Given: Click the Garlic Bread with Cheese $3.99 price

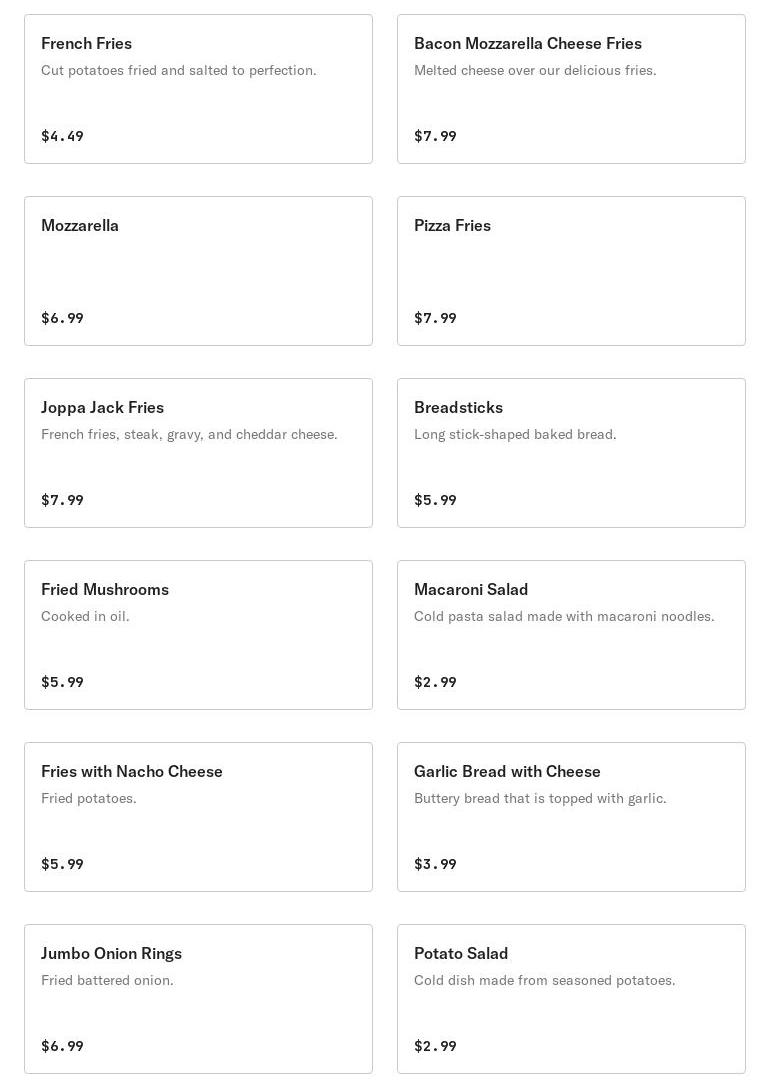Looking at the screenshot, I should click(x=435, y=864).
